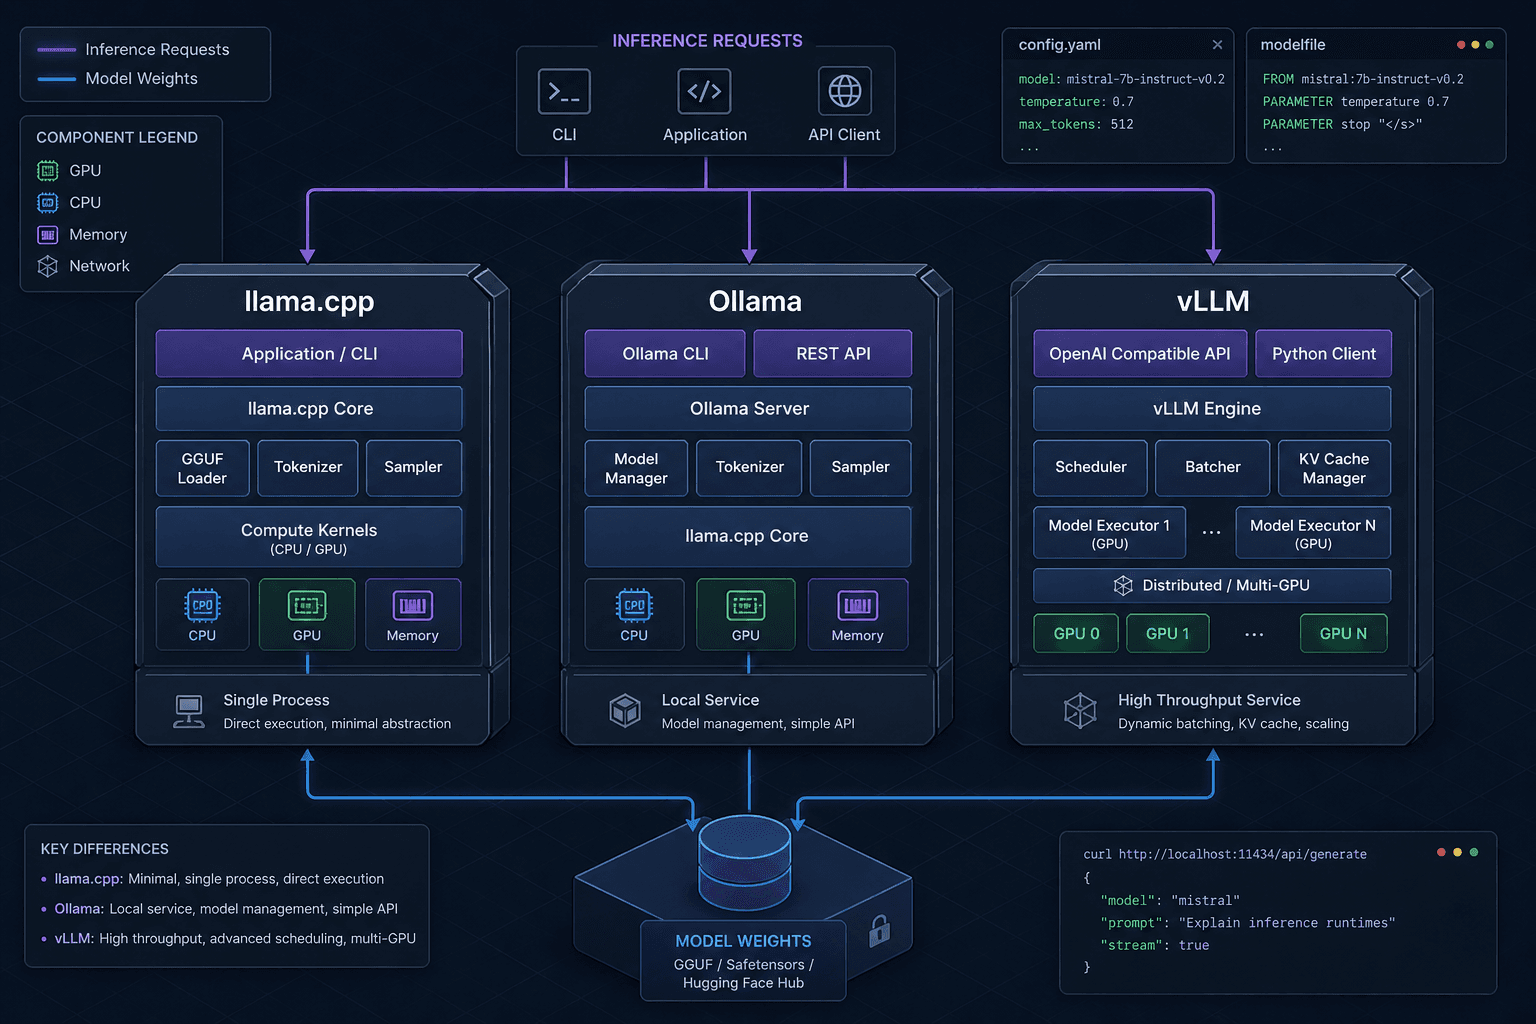Select the Model Manager block in Ollama

pos(636,468)
